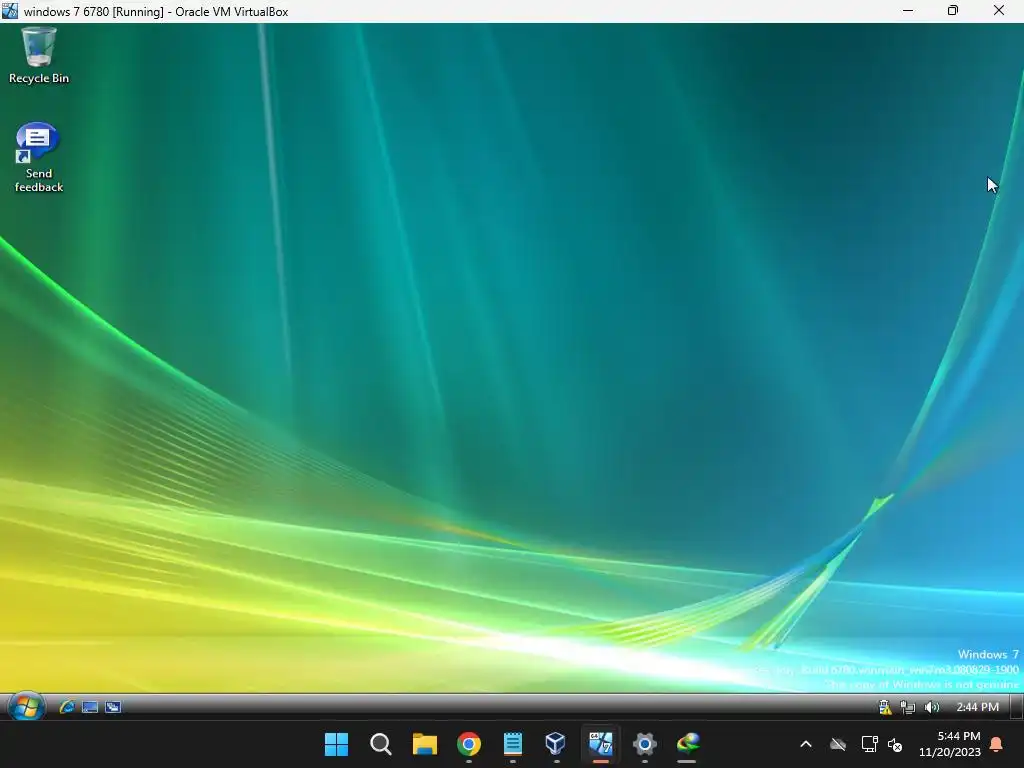Click the running Windows 7 VM taskbar icon
Screen dimensions: 1024x768
tap(601, 744)
